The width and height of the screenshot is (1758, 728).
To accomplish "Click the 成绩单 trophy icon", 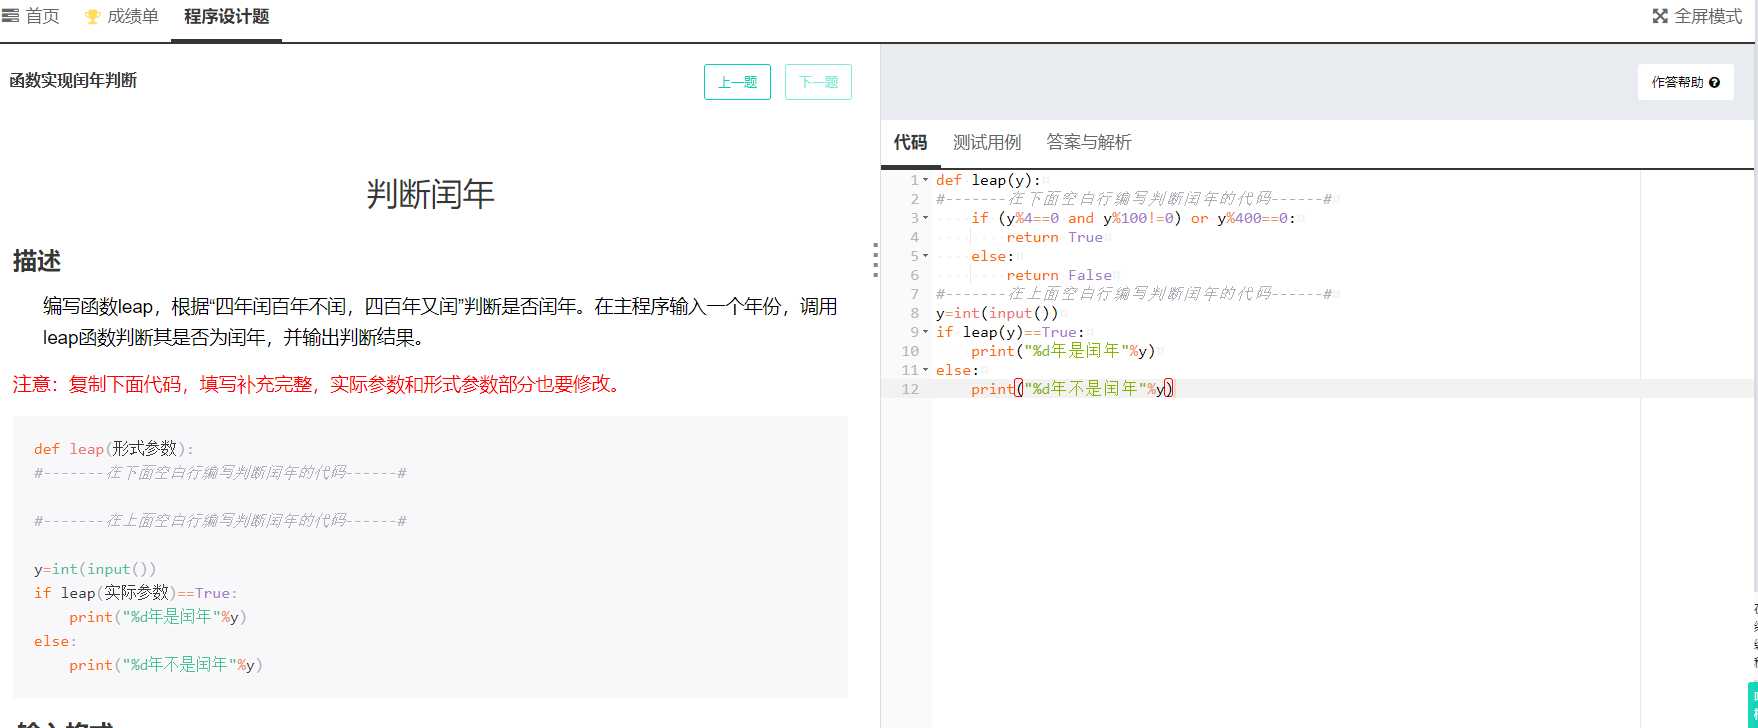I will point(92,17).
